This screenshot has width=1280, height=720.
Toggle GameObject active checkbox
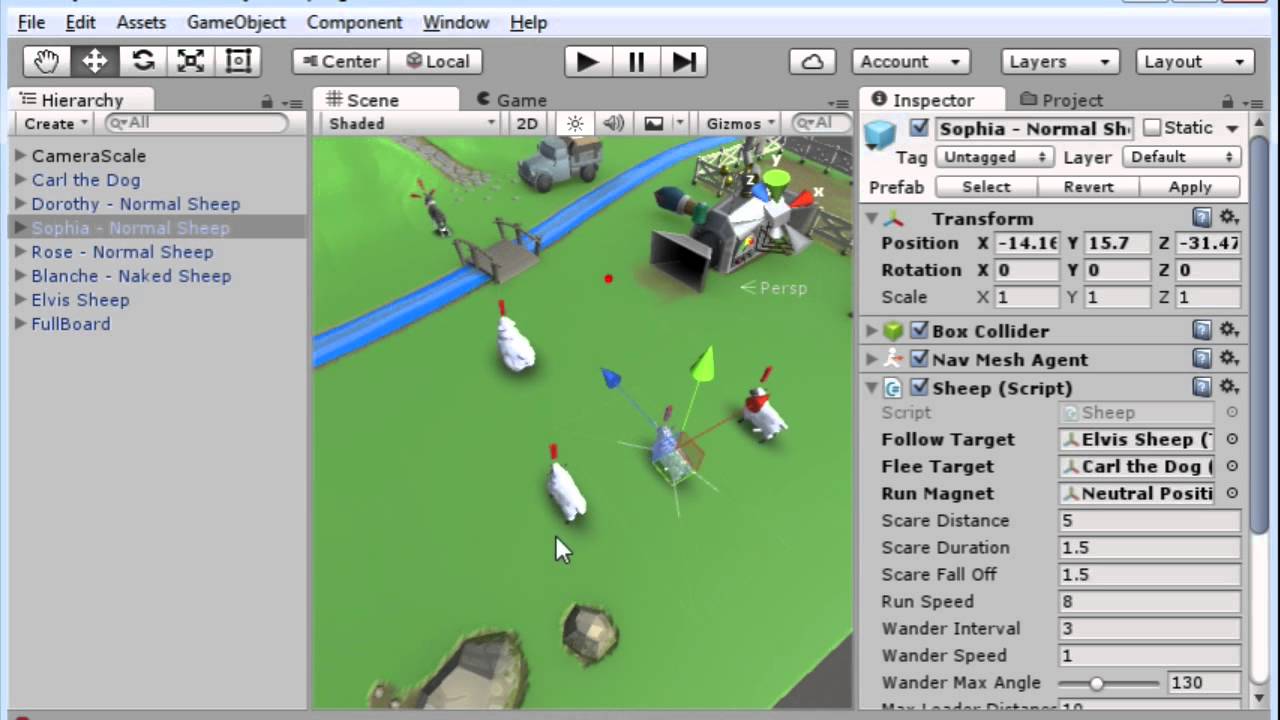click(x=919, y=128)
